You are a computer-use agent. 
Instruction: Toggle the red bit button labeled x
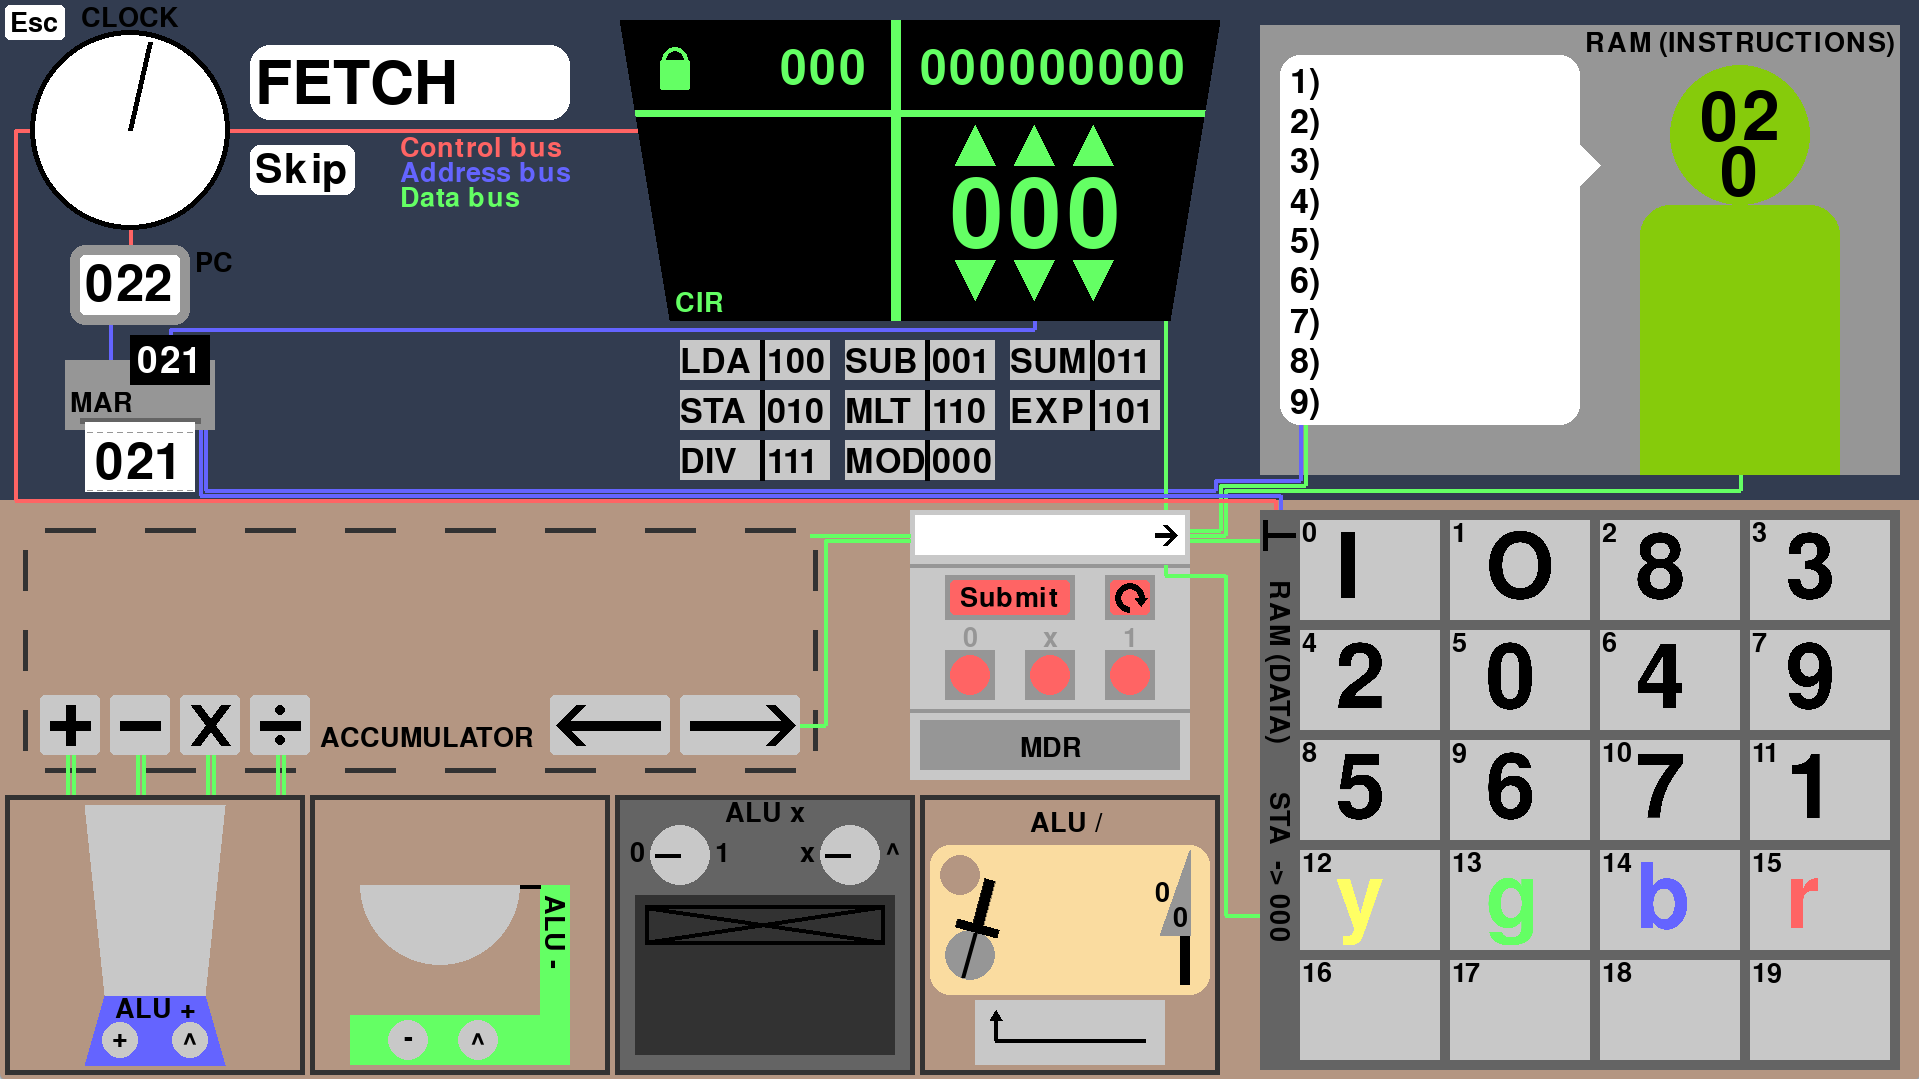[1049, 675]
